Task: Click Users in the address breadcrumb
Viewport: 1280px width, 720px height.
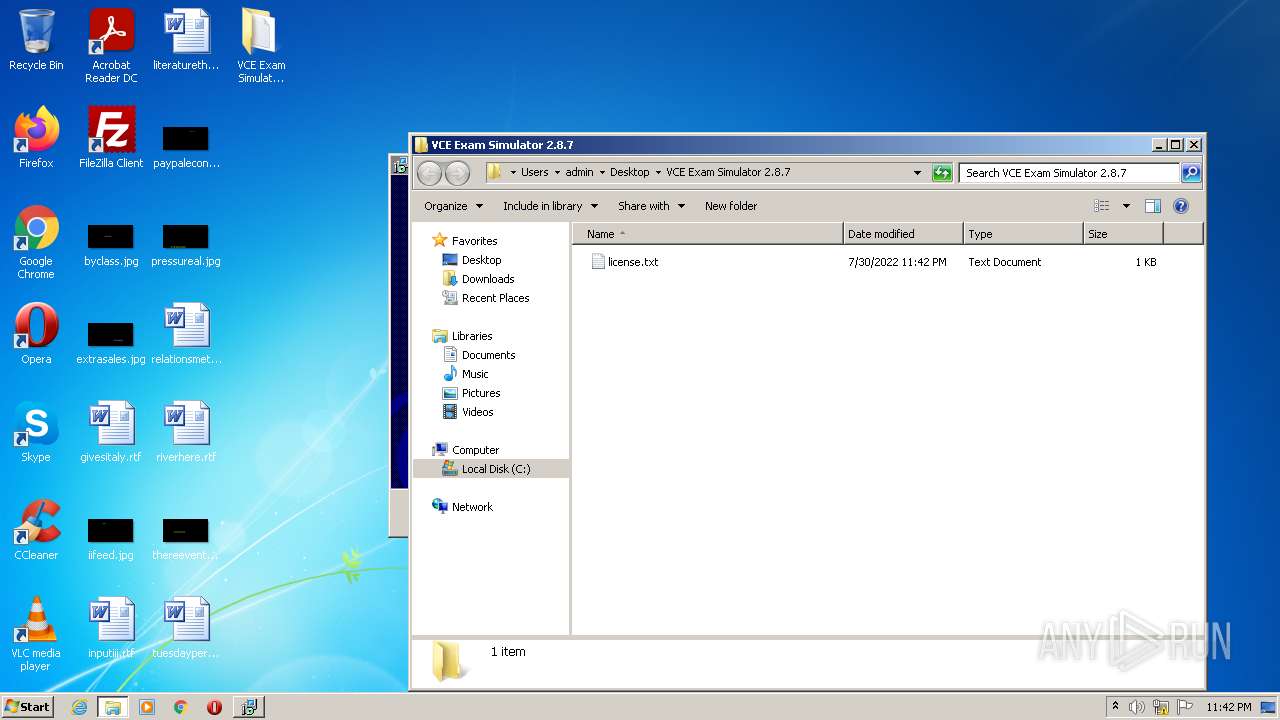Action: (x=535, y=172)
